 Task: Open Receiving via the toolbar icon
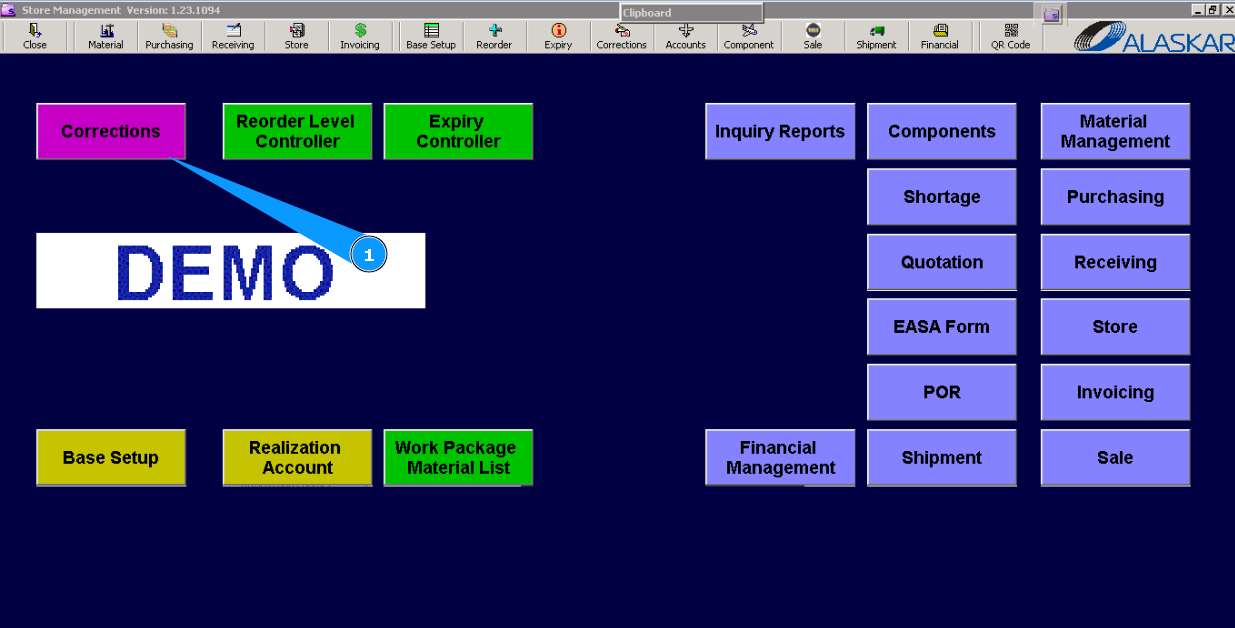tap(233, 37)
